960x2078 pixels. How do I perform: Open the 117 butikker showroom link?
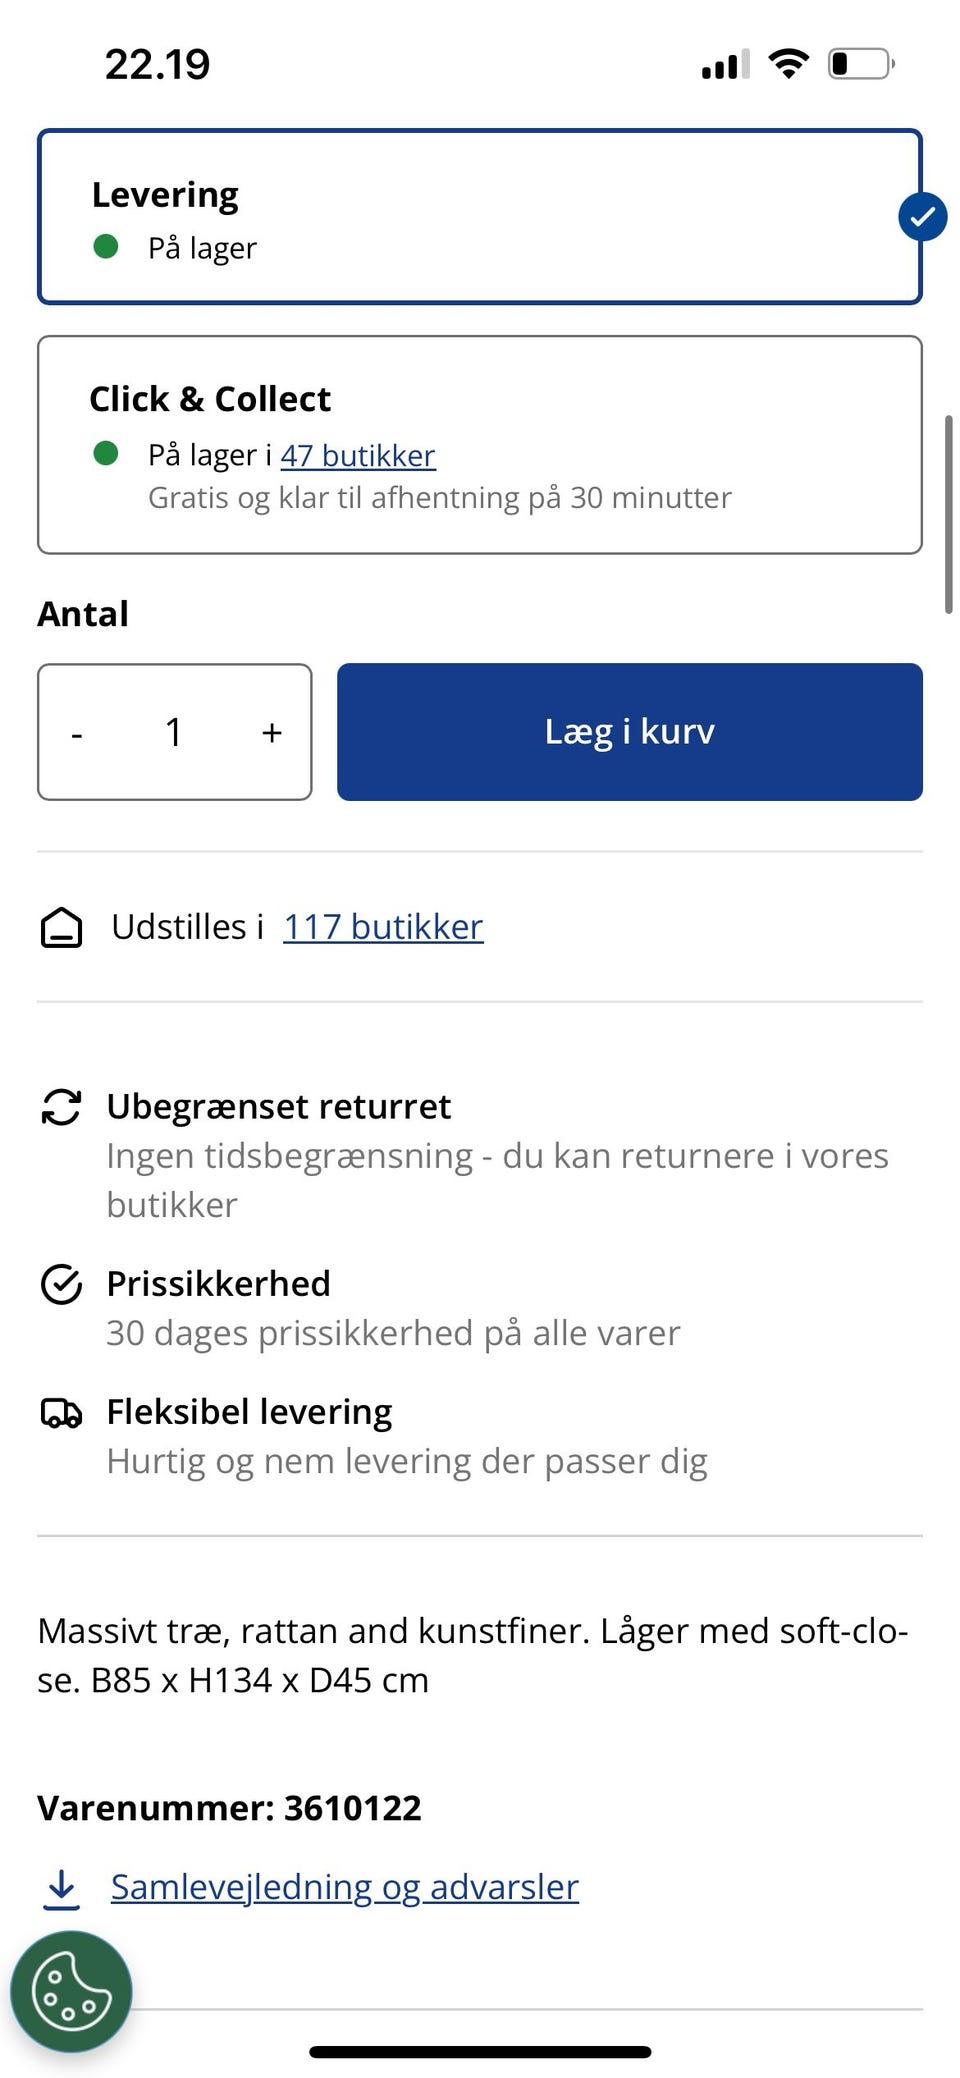tap(383, 927)
